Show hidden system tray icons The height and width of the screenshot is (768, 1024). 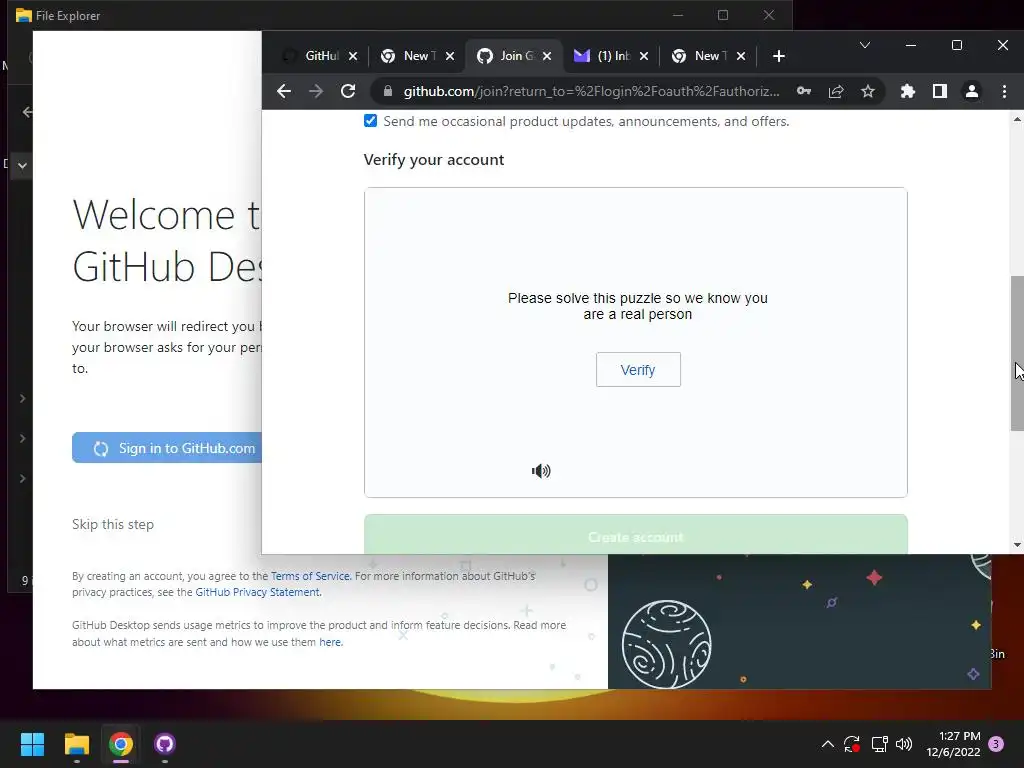(x=827, y=744)
